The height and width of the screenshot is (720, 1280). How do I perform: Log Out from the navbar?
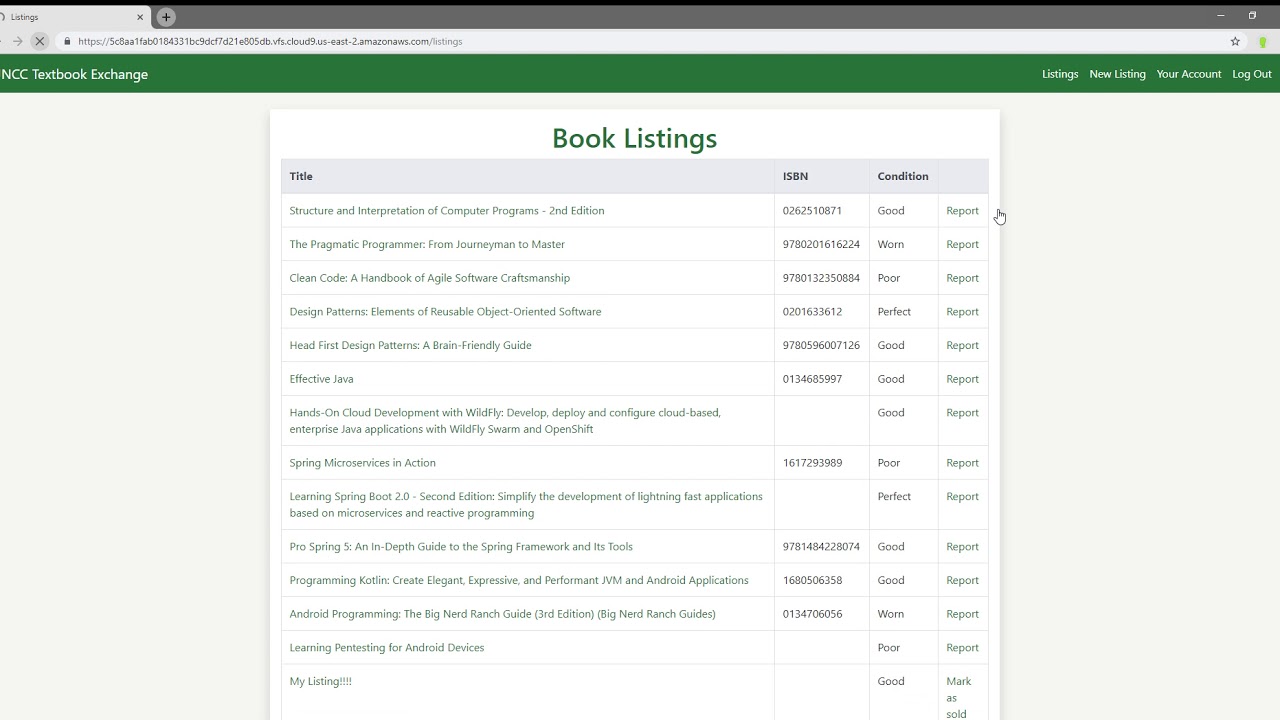[x=1252, y=74]
